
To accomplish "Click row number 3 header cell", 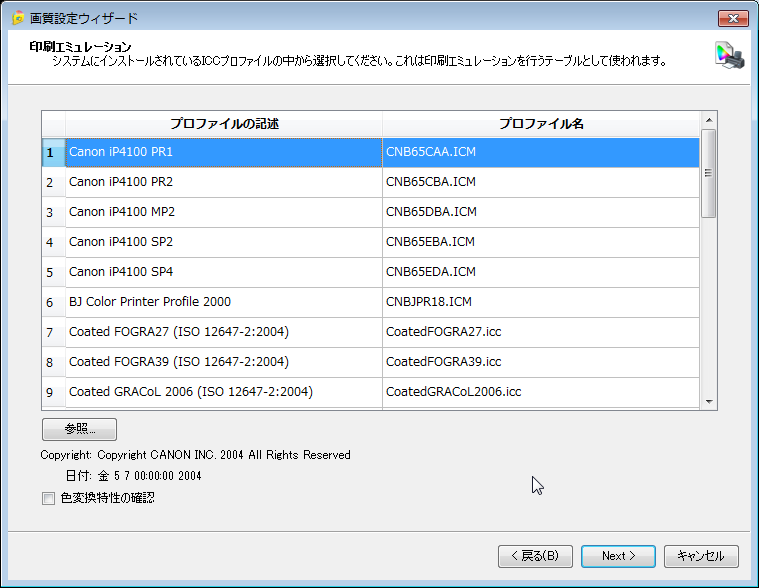I will point(50,212).
